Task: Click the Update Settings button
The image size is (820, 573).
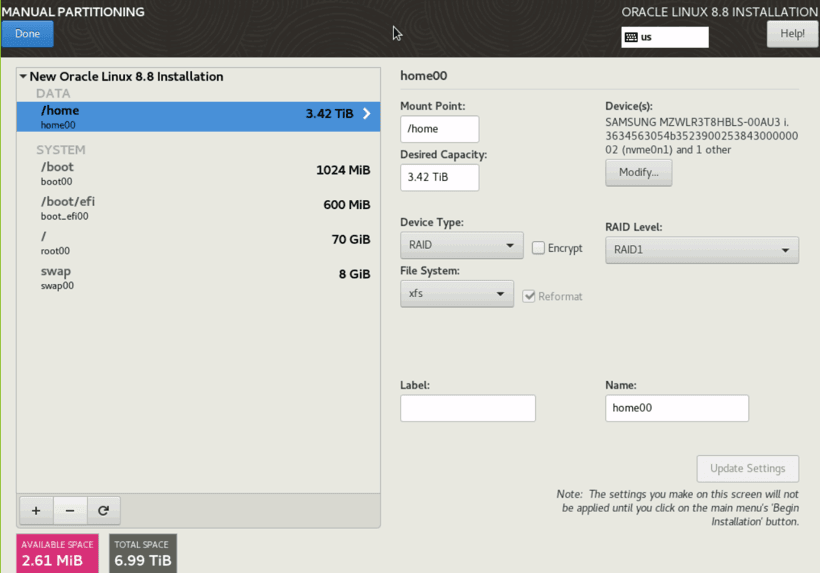Action: 747,468
